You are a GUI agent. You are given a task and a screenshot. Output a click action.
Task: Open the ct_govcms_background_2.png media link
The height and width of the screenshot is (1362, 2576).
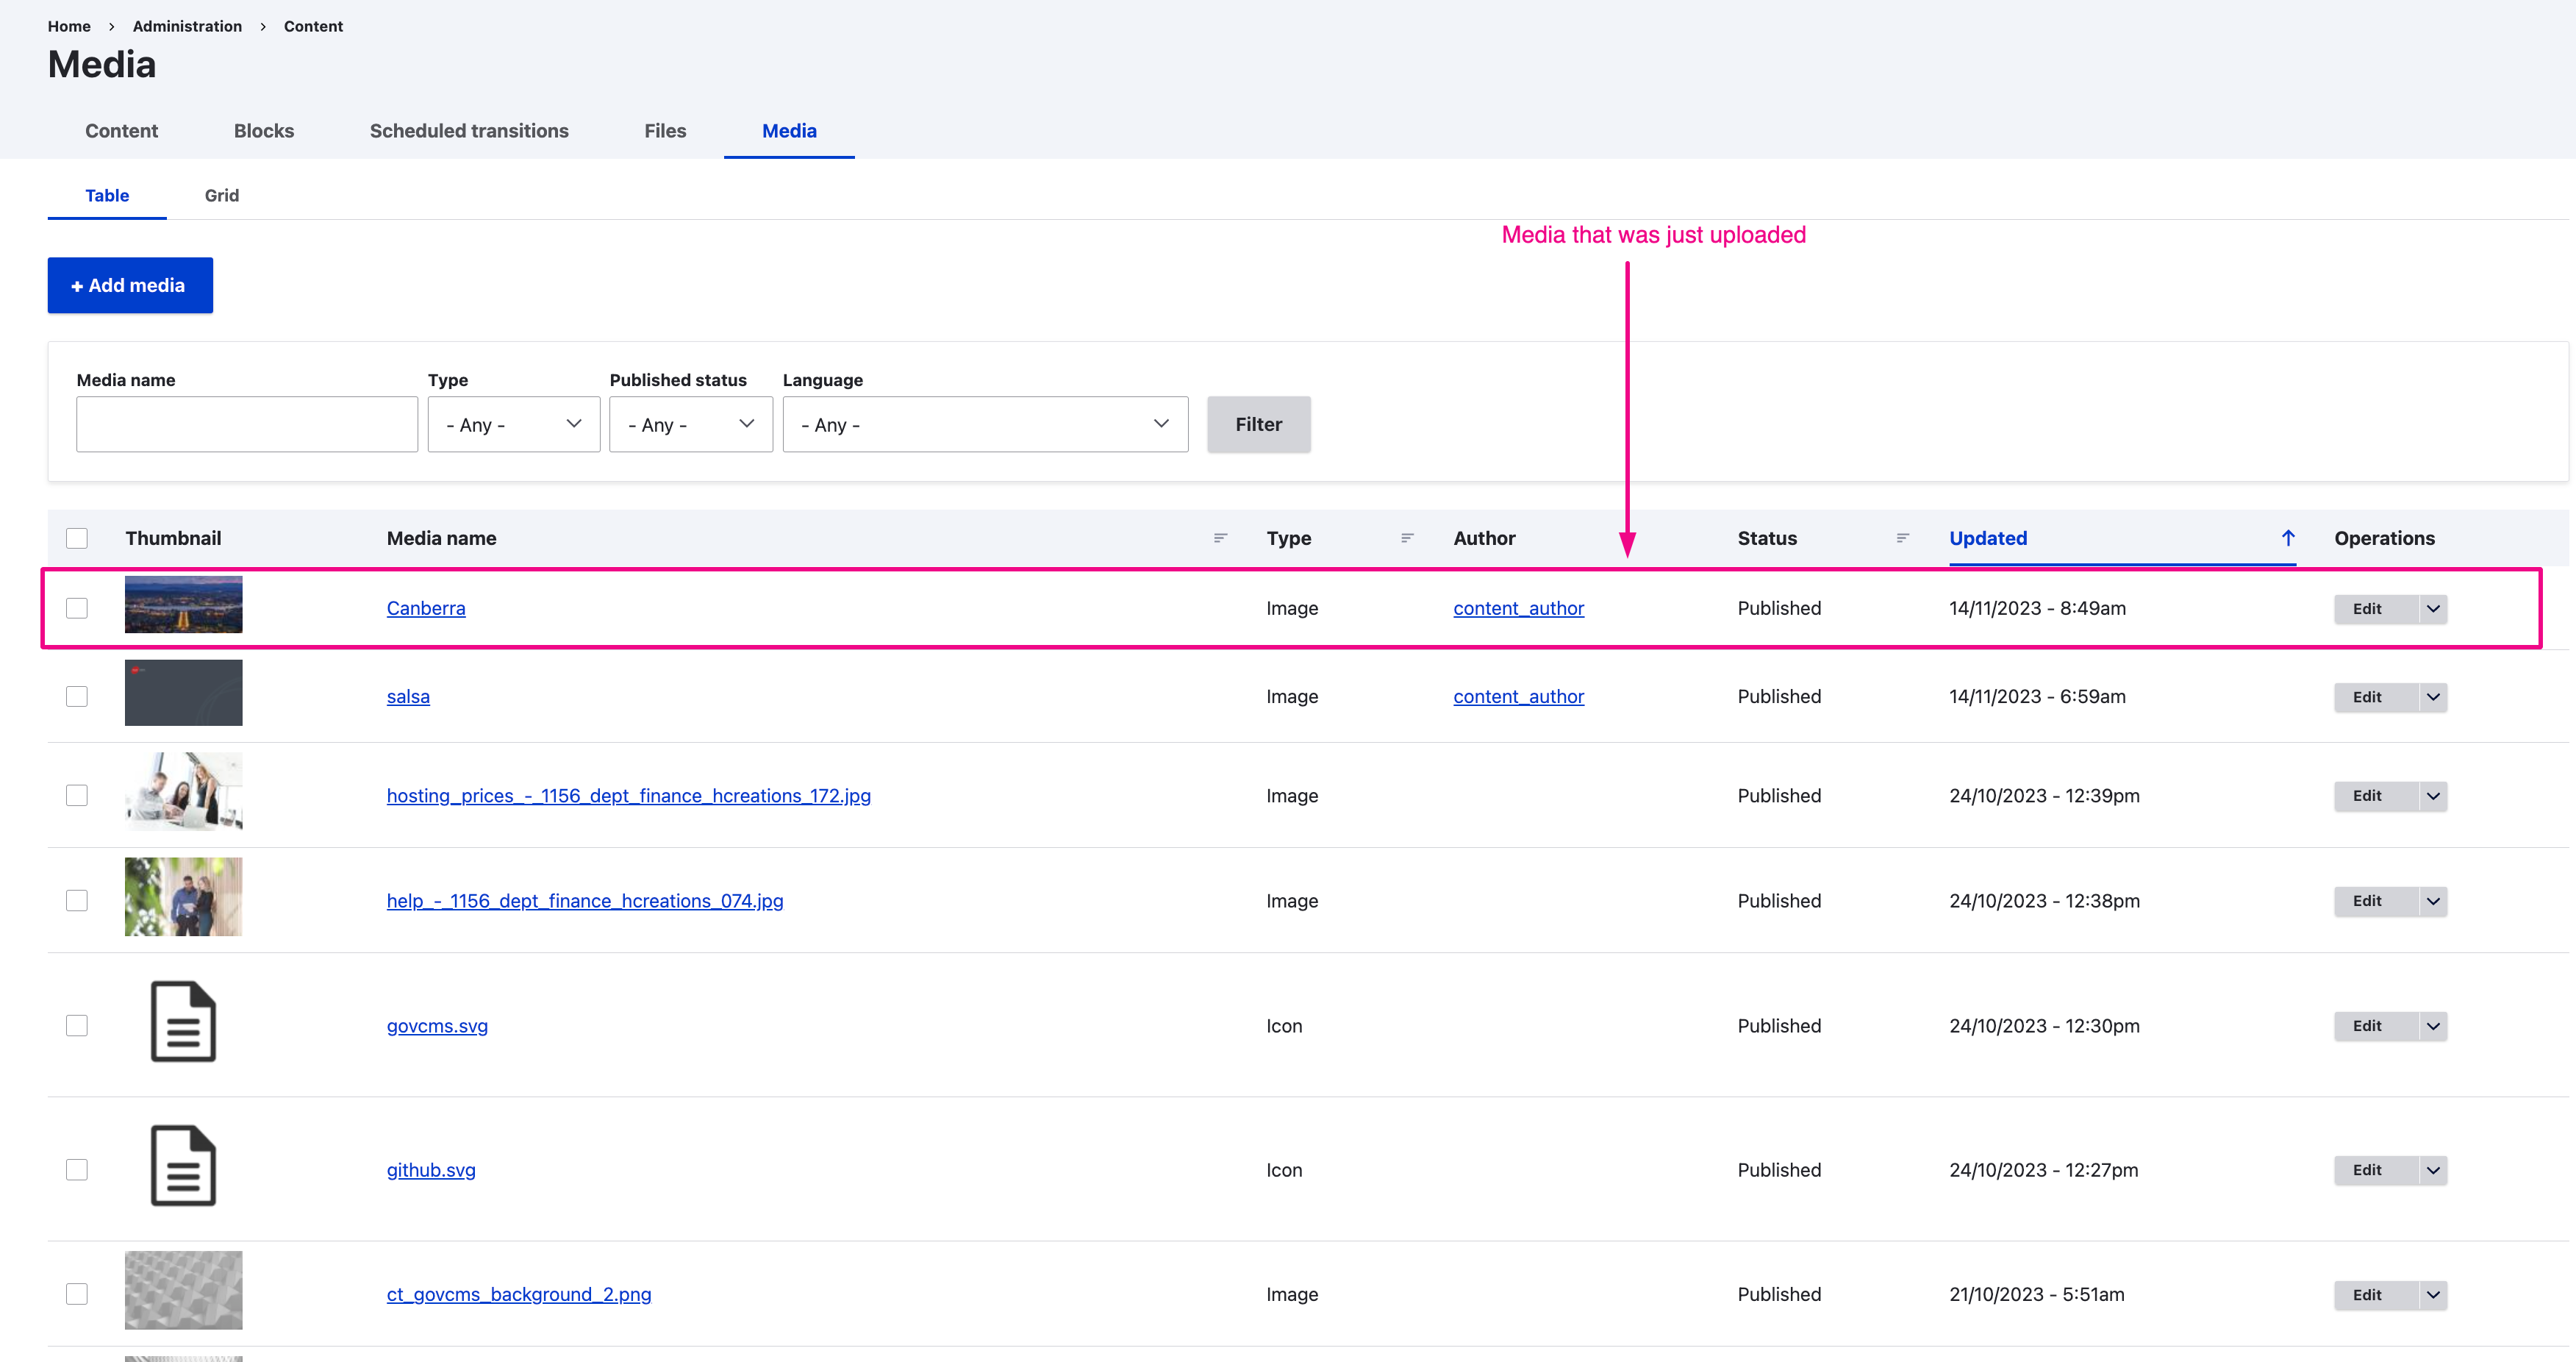point(518,1294)
